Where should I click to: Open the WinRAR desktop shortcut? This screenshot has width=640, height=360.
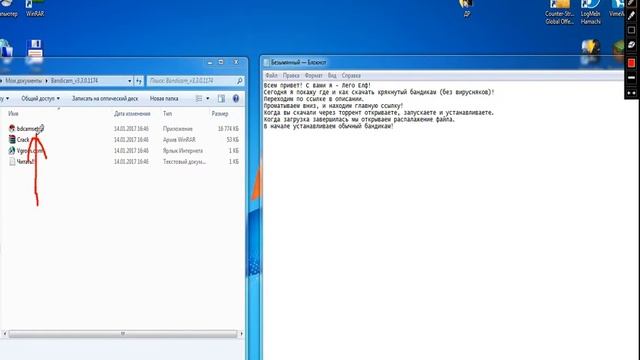click(x=35, y=8)
